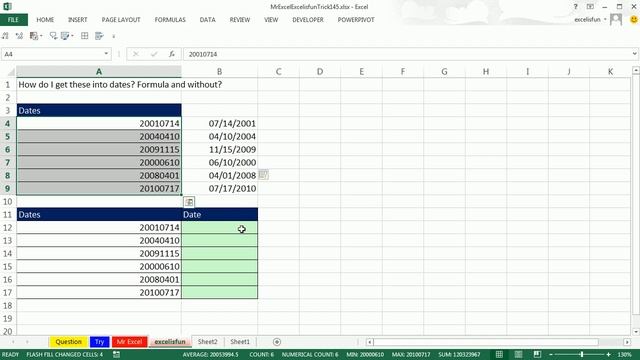Select the Dates header in cell A11
Screen dimensions: 640x360
click(x=99, y=214)
